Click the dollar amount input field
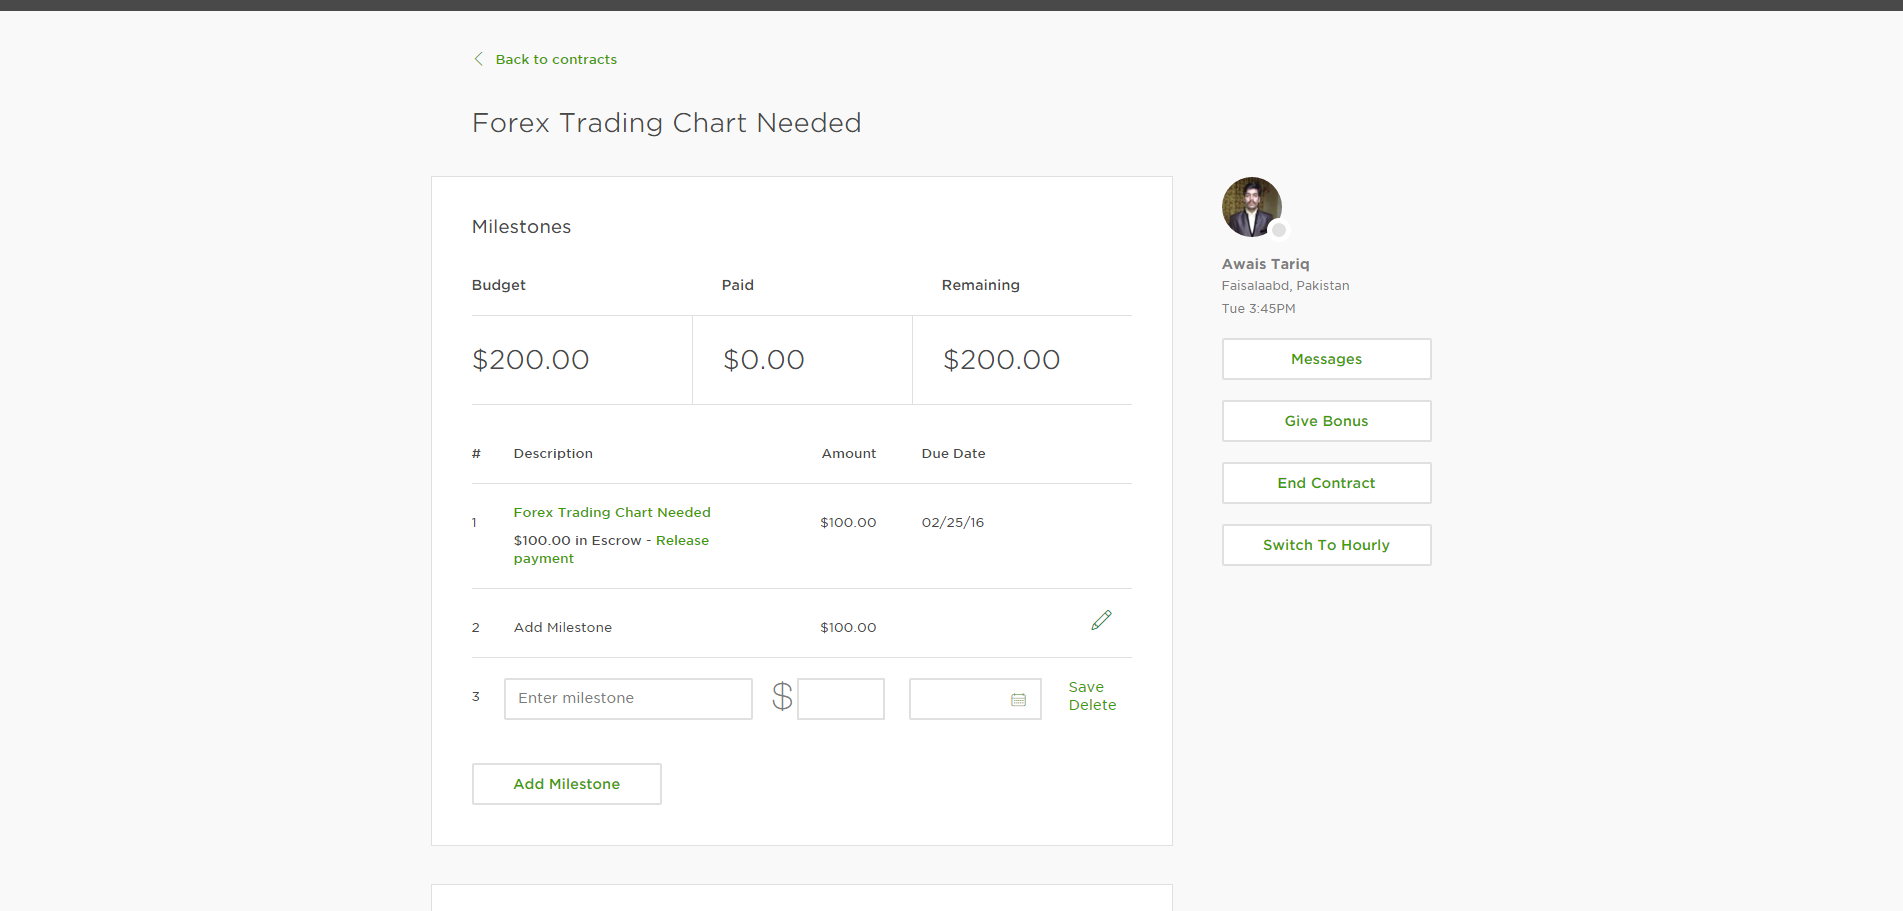This screenshot has height=911, width=1903. 840,699
